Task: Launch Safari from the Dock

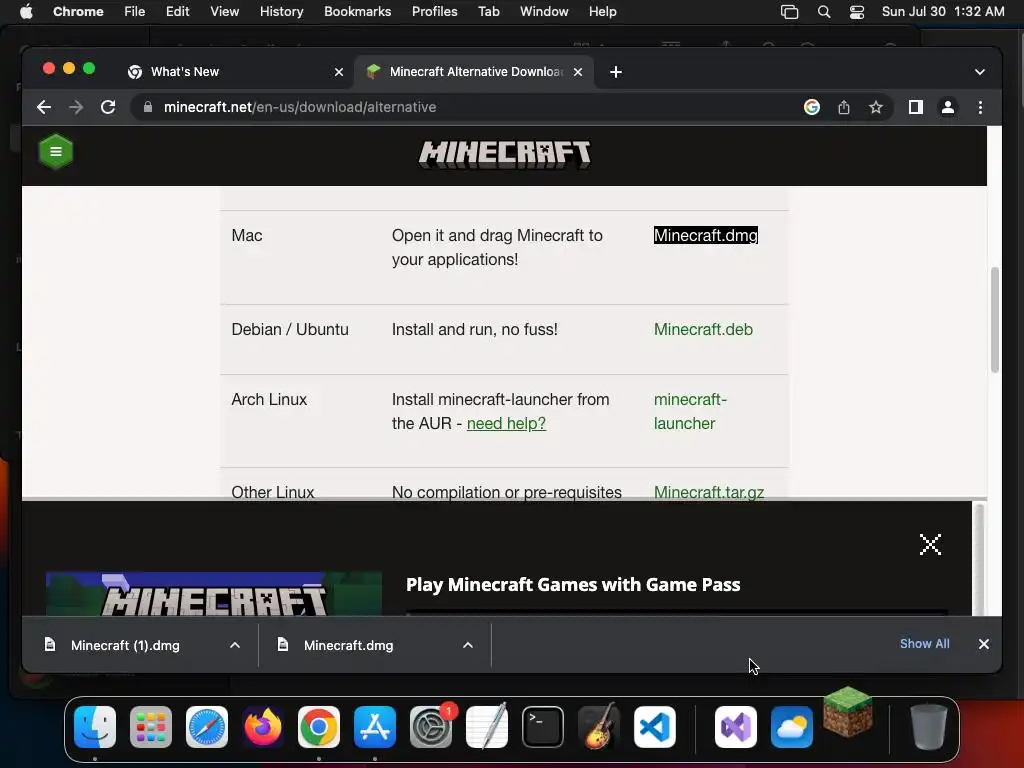Action: (x=207, y=727)
